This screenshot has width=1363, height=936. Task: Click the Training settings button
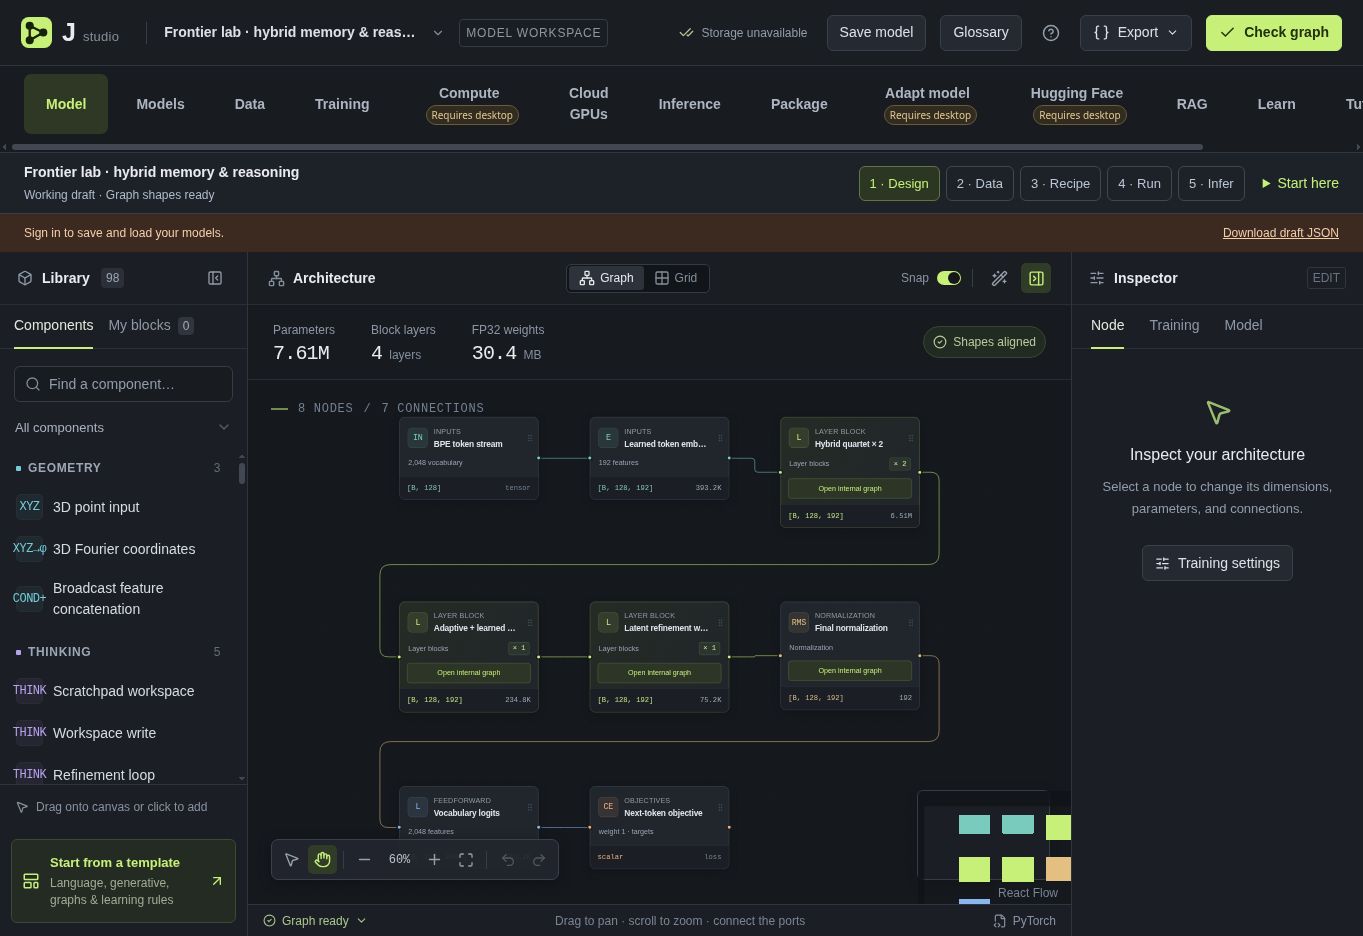[x=1217, y=563]
